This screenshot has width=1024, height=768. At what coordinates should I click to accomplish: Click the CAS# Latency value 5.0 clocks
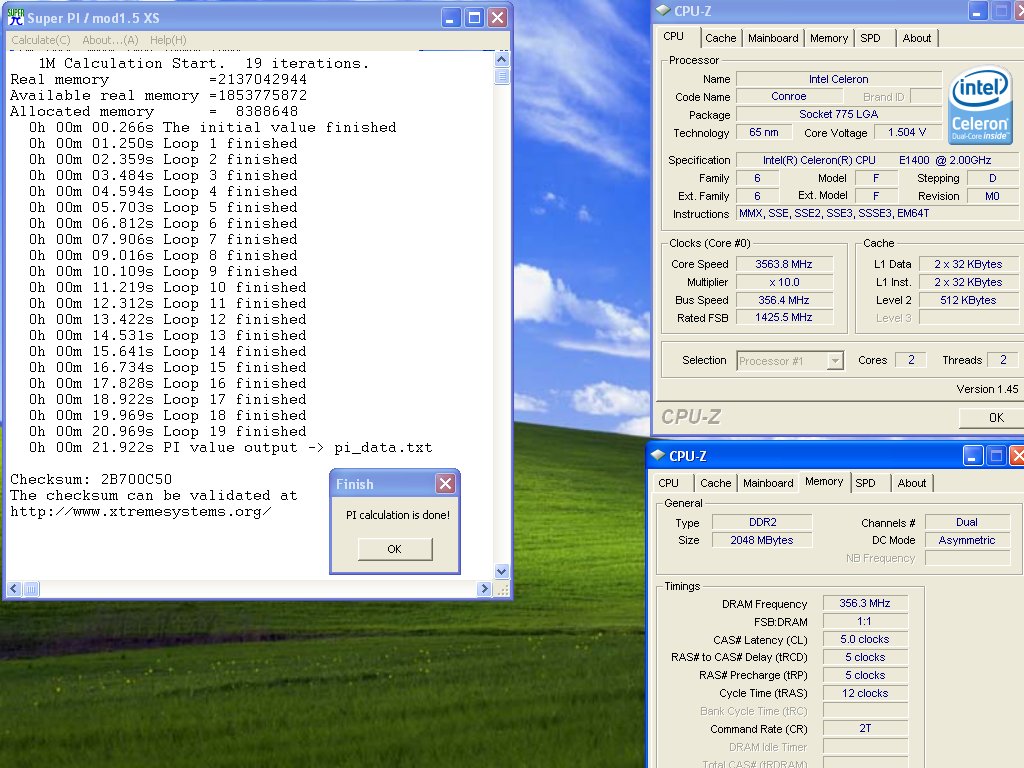tap(865, 639)
